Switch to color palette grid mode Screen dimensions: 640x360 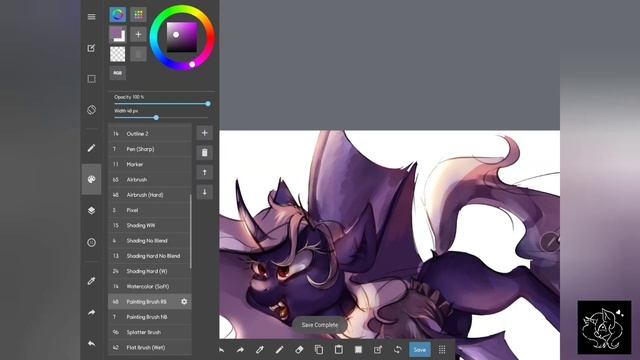[138, 15]
